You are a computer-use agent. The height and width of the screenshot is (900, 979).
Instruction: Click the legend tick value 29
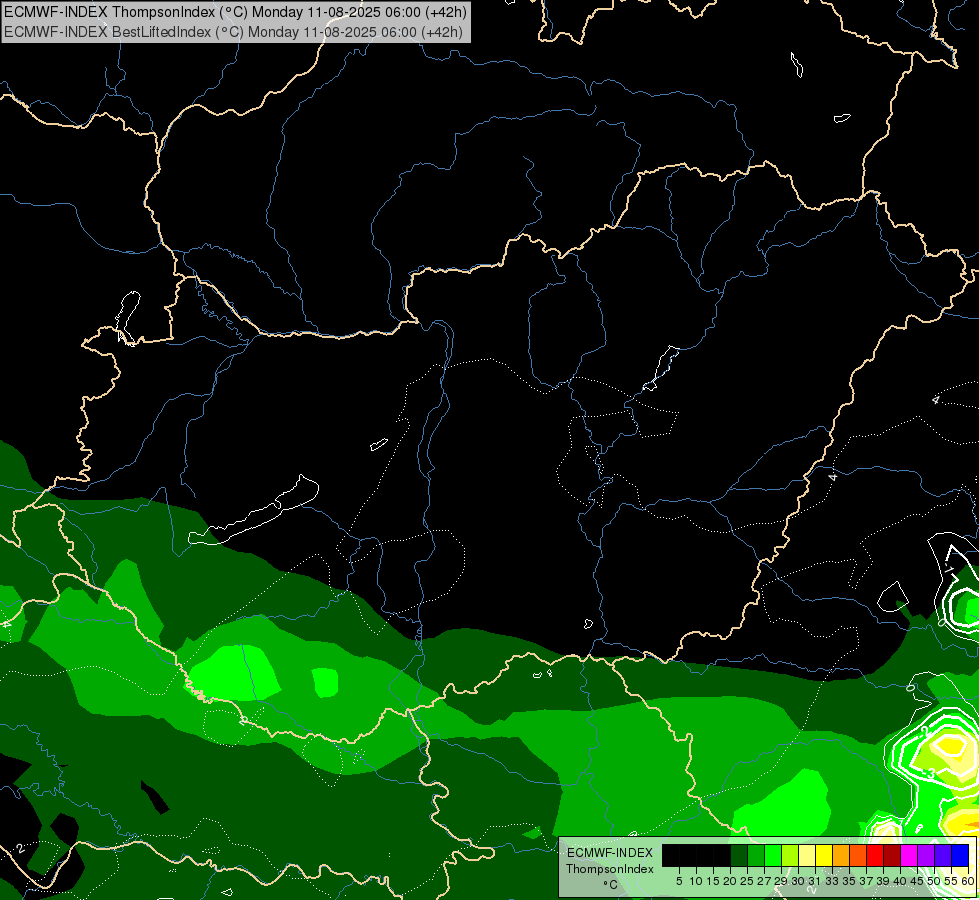tap(781, 881)
